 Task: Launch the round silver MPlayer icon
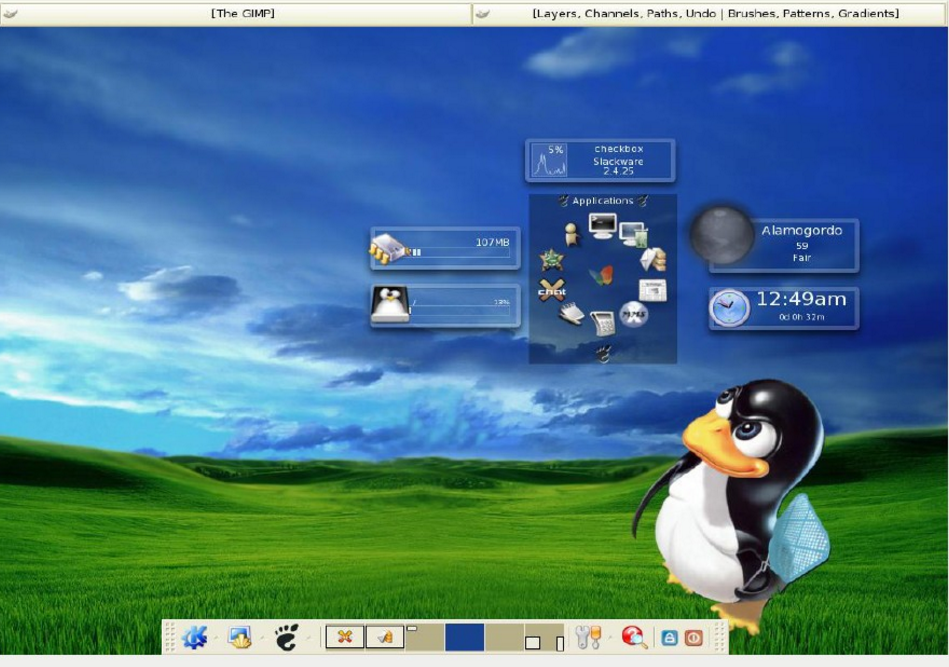(634, 315)
